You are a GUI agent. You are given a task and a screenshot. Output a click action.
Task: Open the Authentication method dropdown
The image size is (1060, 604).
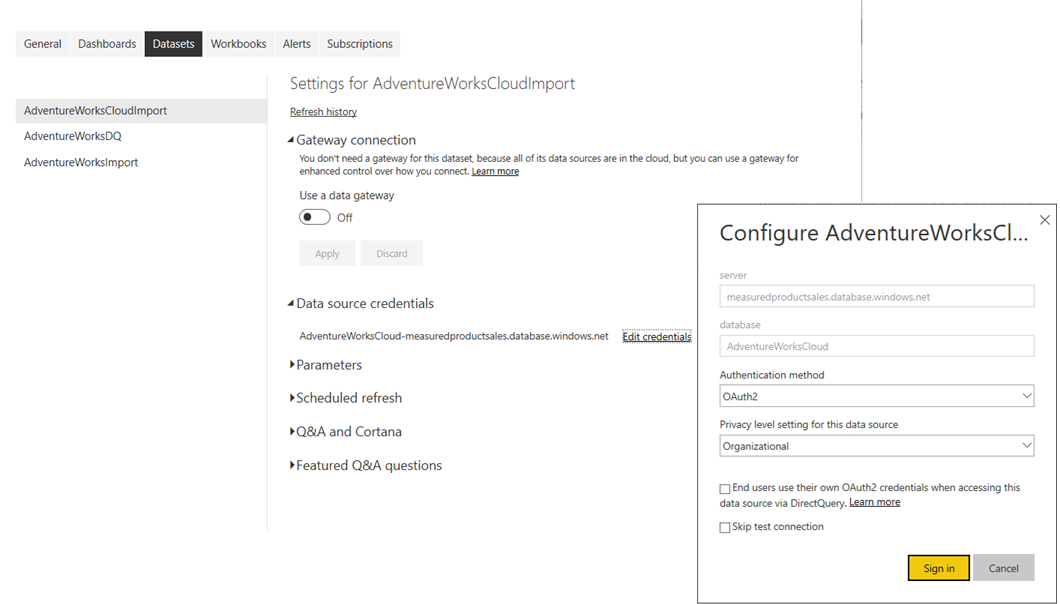(x=876, y=395)
